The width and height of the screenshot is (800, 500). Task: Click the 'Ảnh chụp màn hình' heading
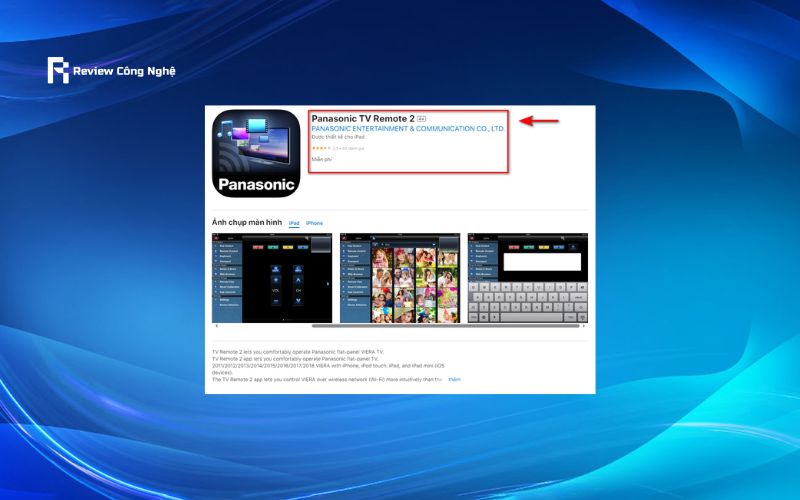click(247, 222)
